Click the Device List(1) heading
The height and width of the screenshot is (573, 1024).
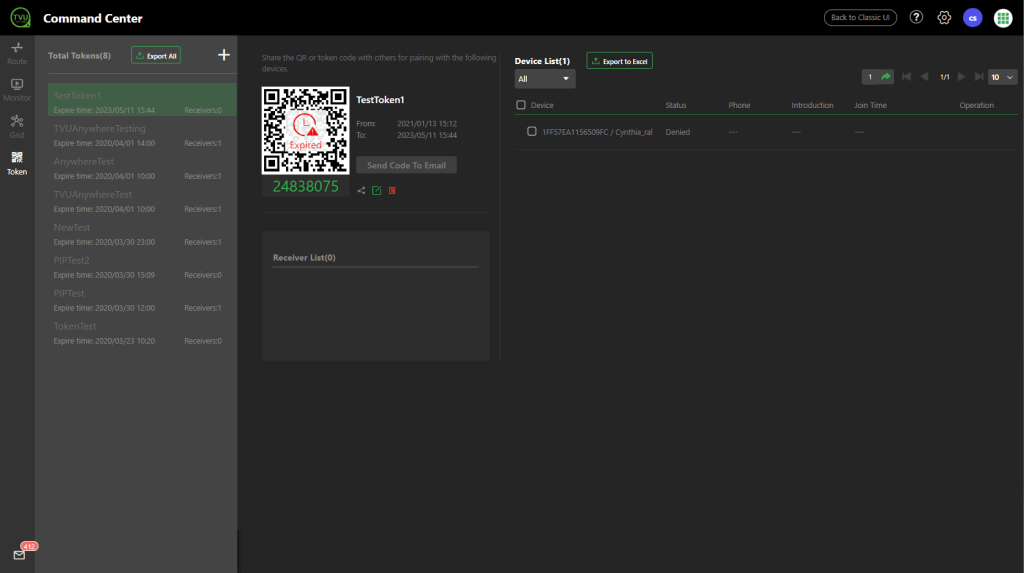(x=542, y=61)
